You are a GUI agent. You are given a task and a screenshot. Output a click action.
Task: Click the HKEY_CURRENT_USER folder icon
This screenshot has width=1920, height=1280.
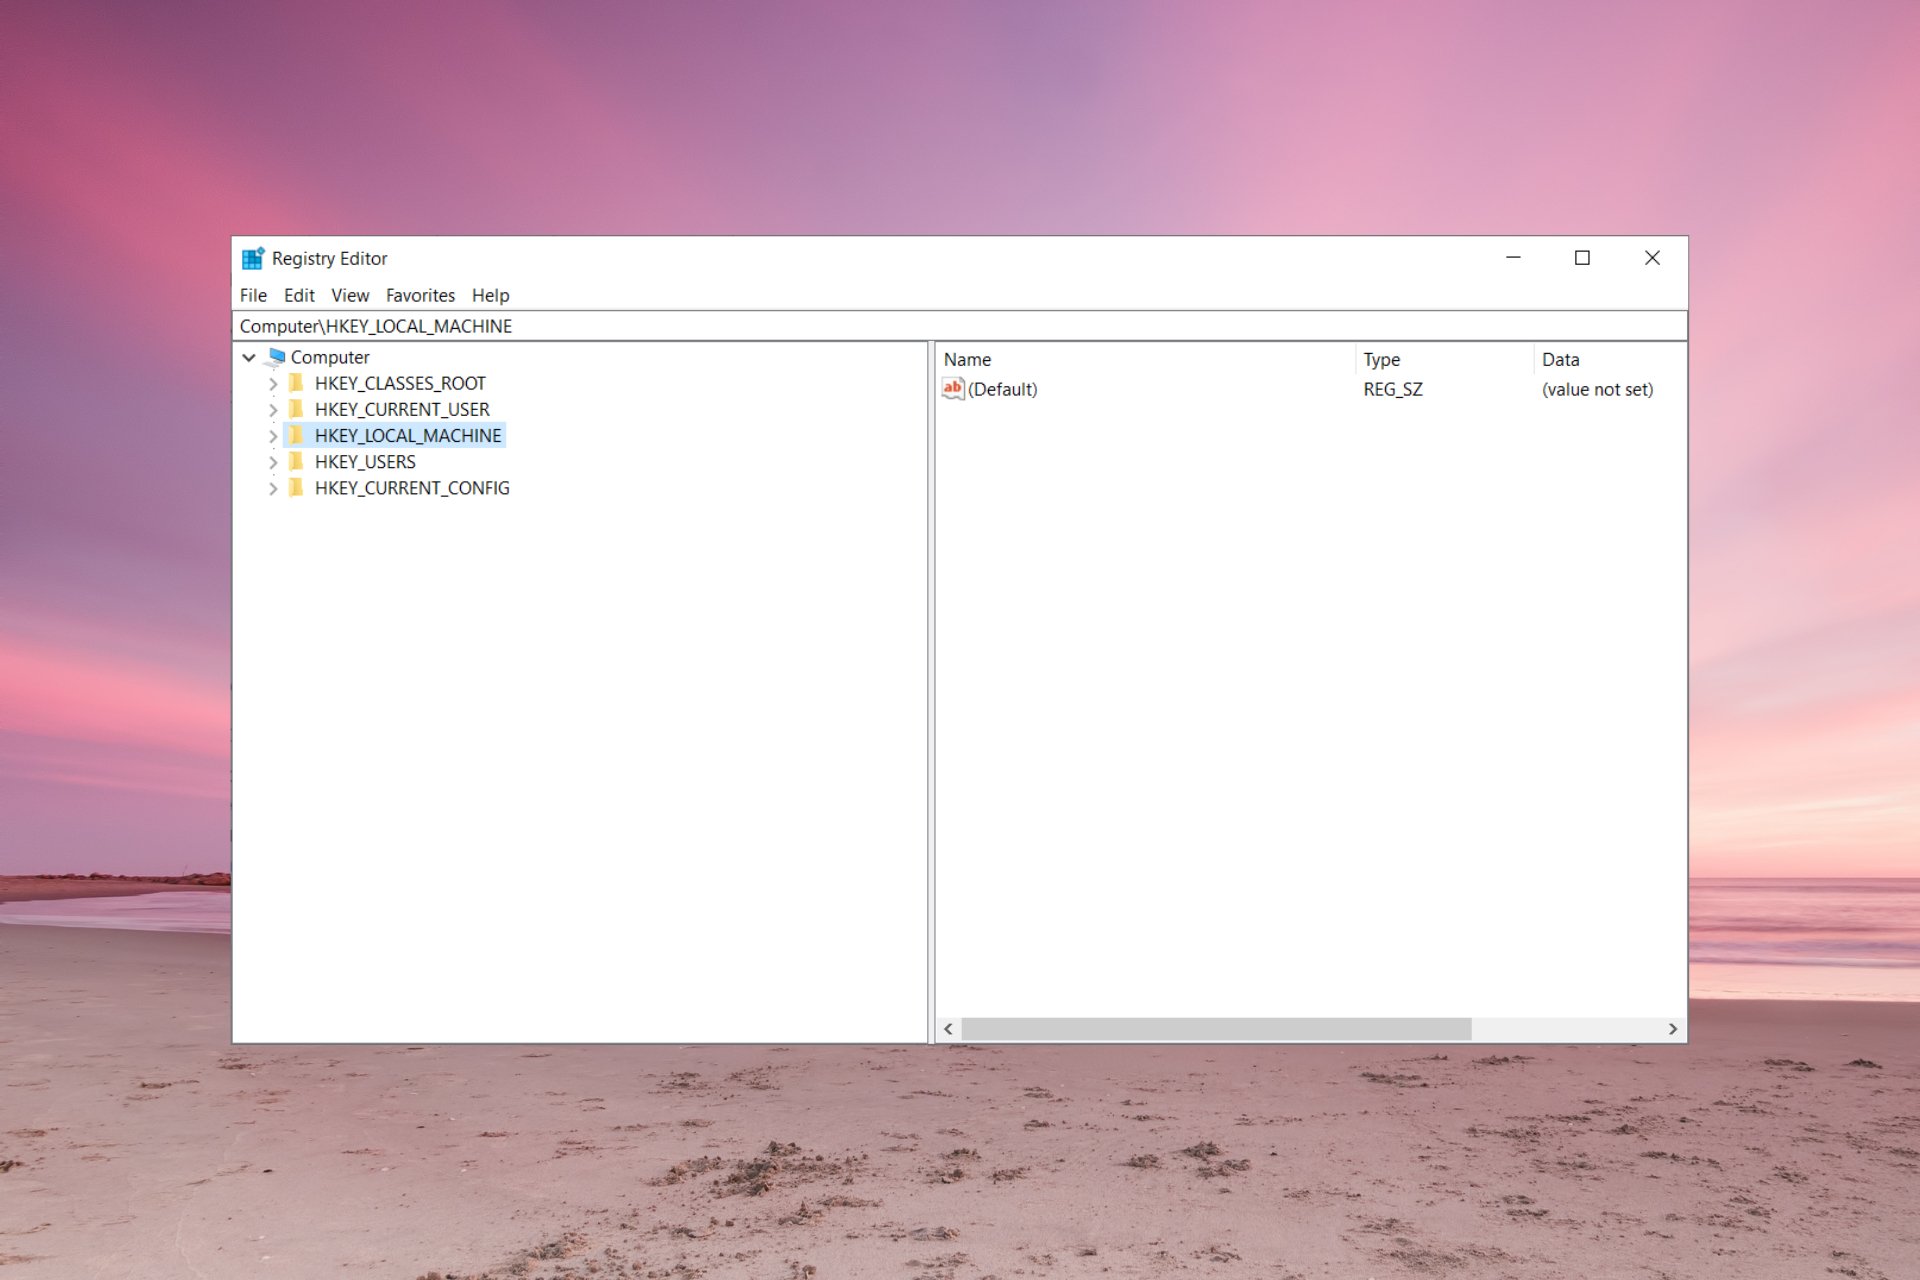(x=296, y=409)
